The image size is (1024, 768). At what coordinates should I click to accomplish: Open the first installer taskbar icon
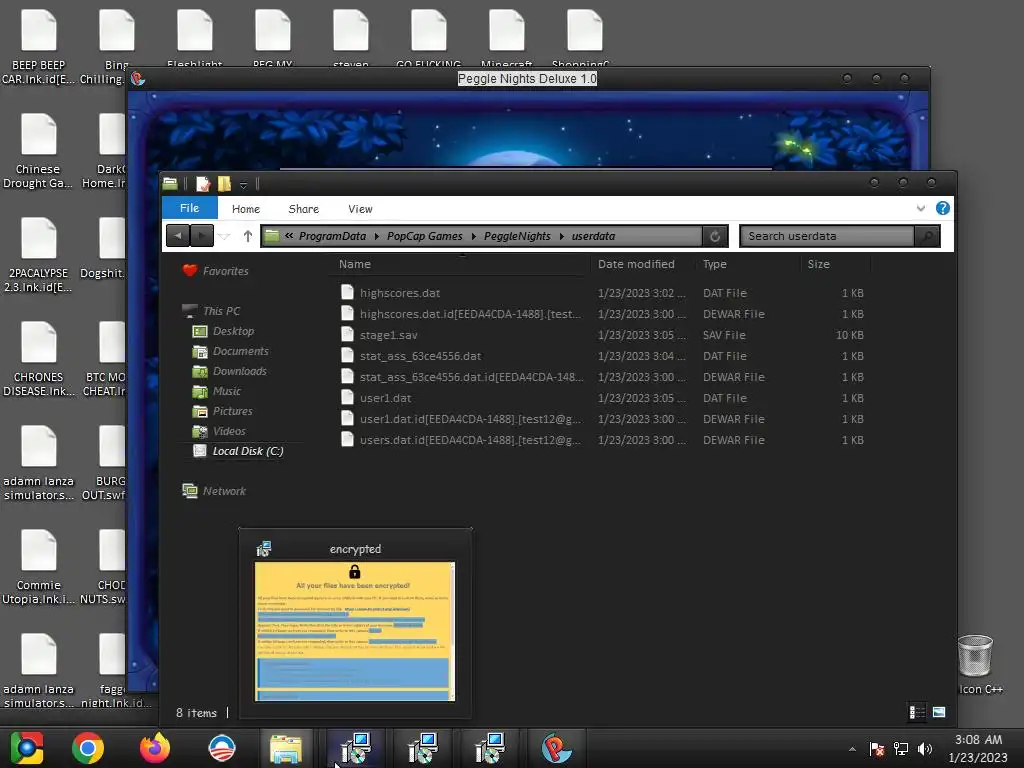point(356,748)
